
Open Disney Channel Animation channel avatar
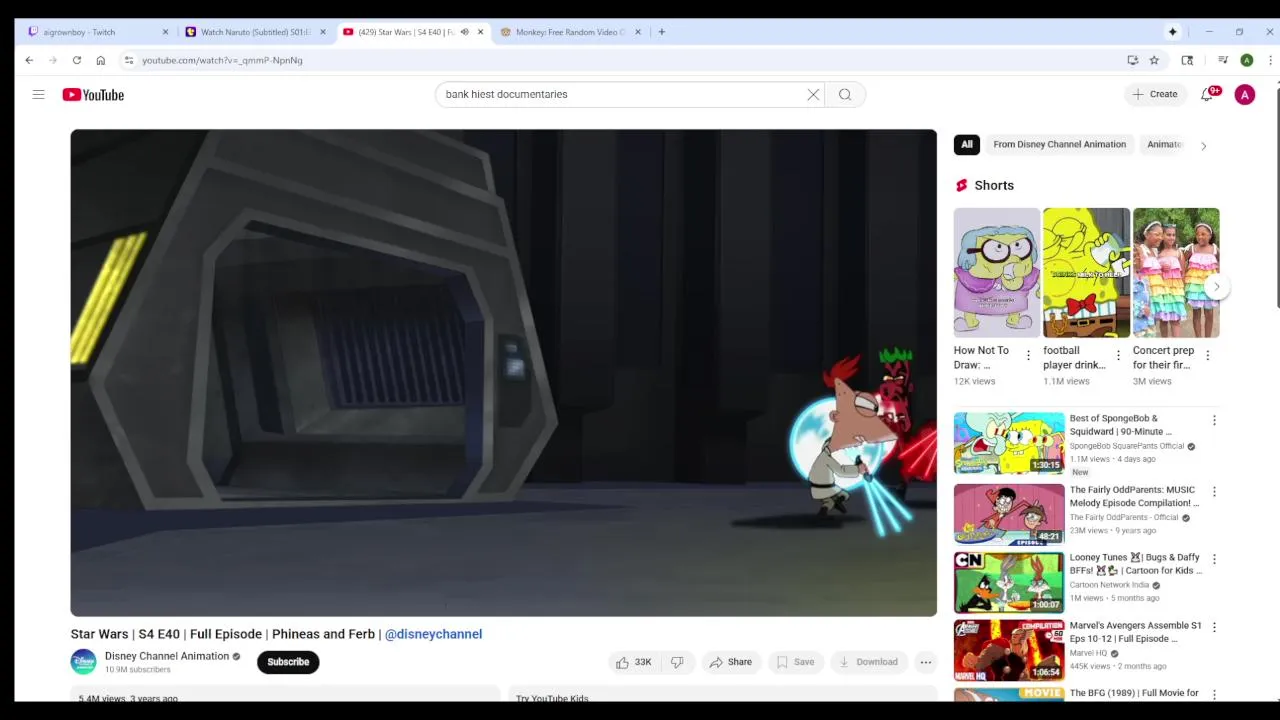pyautogui.click(x=83, y=662)
